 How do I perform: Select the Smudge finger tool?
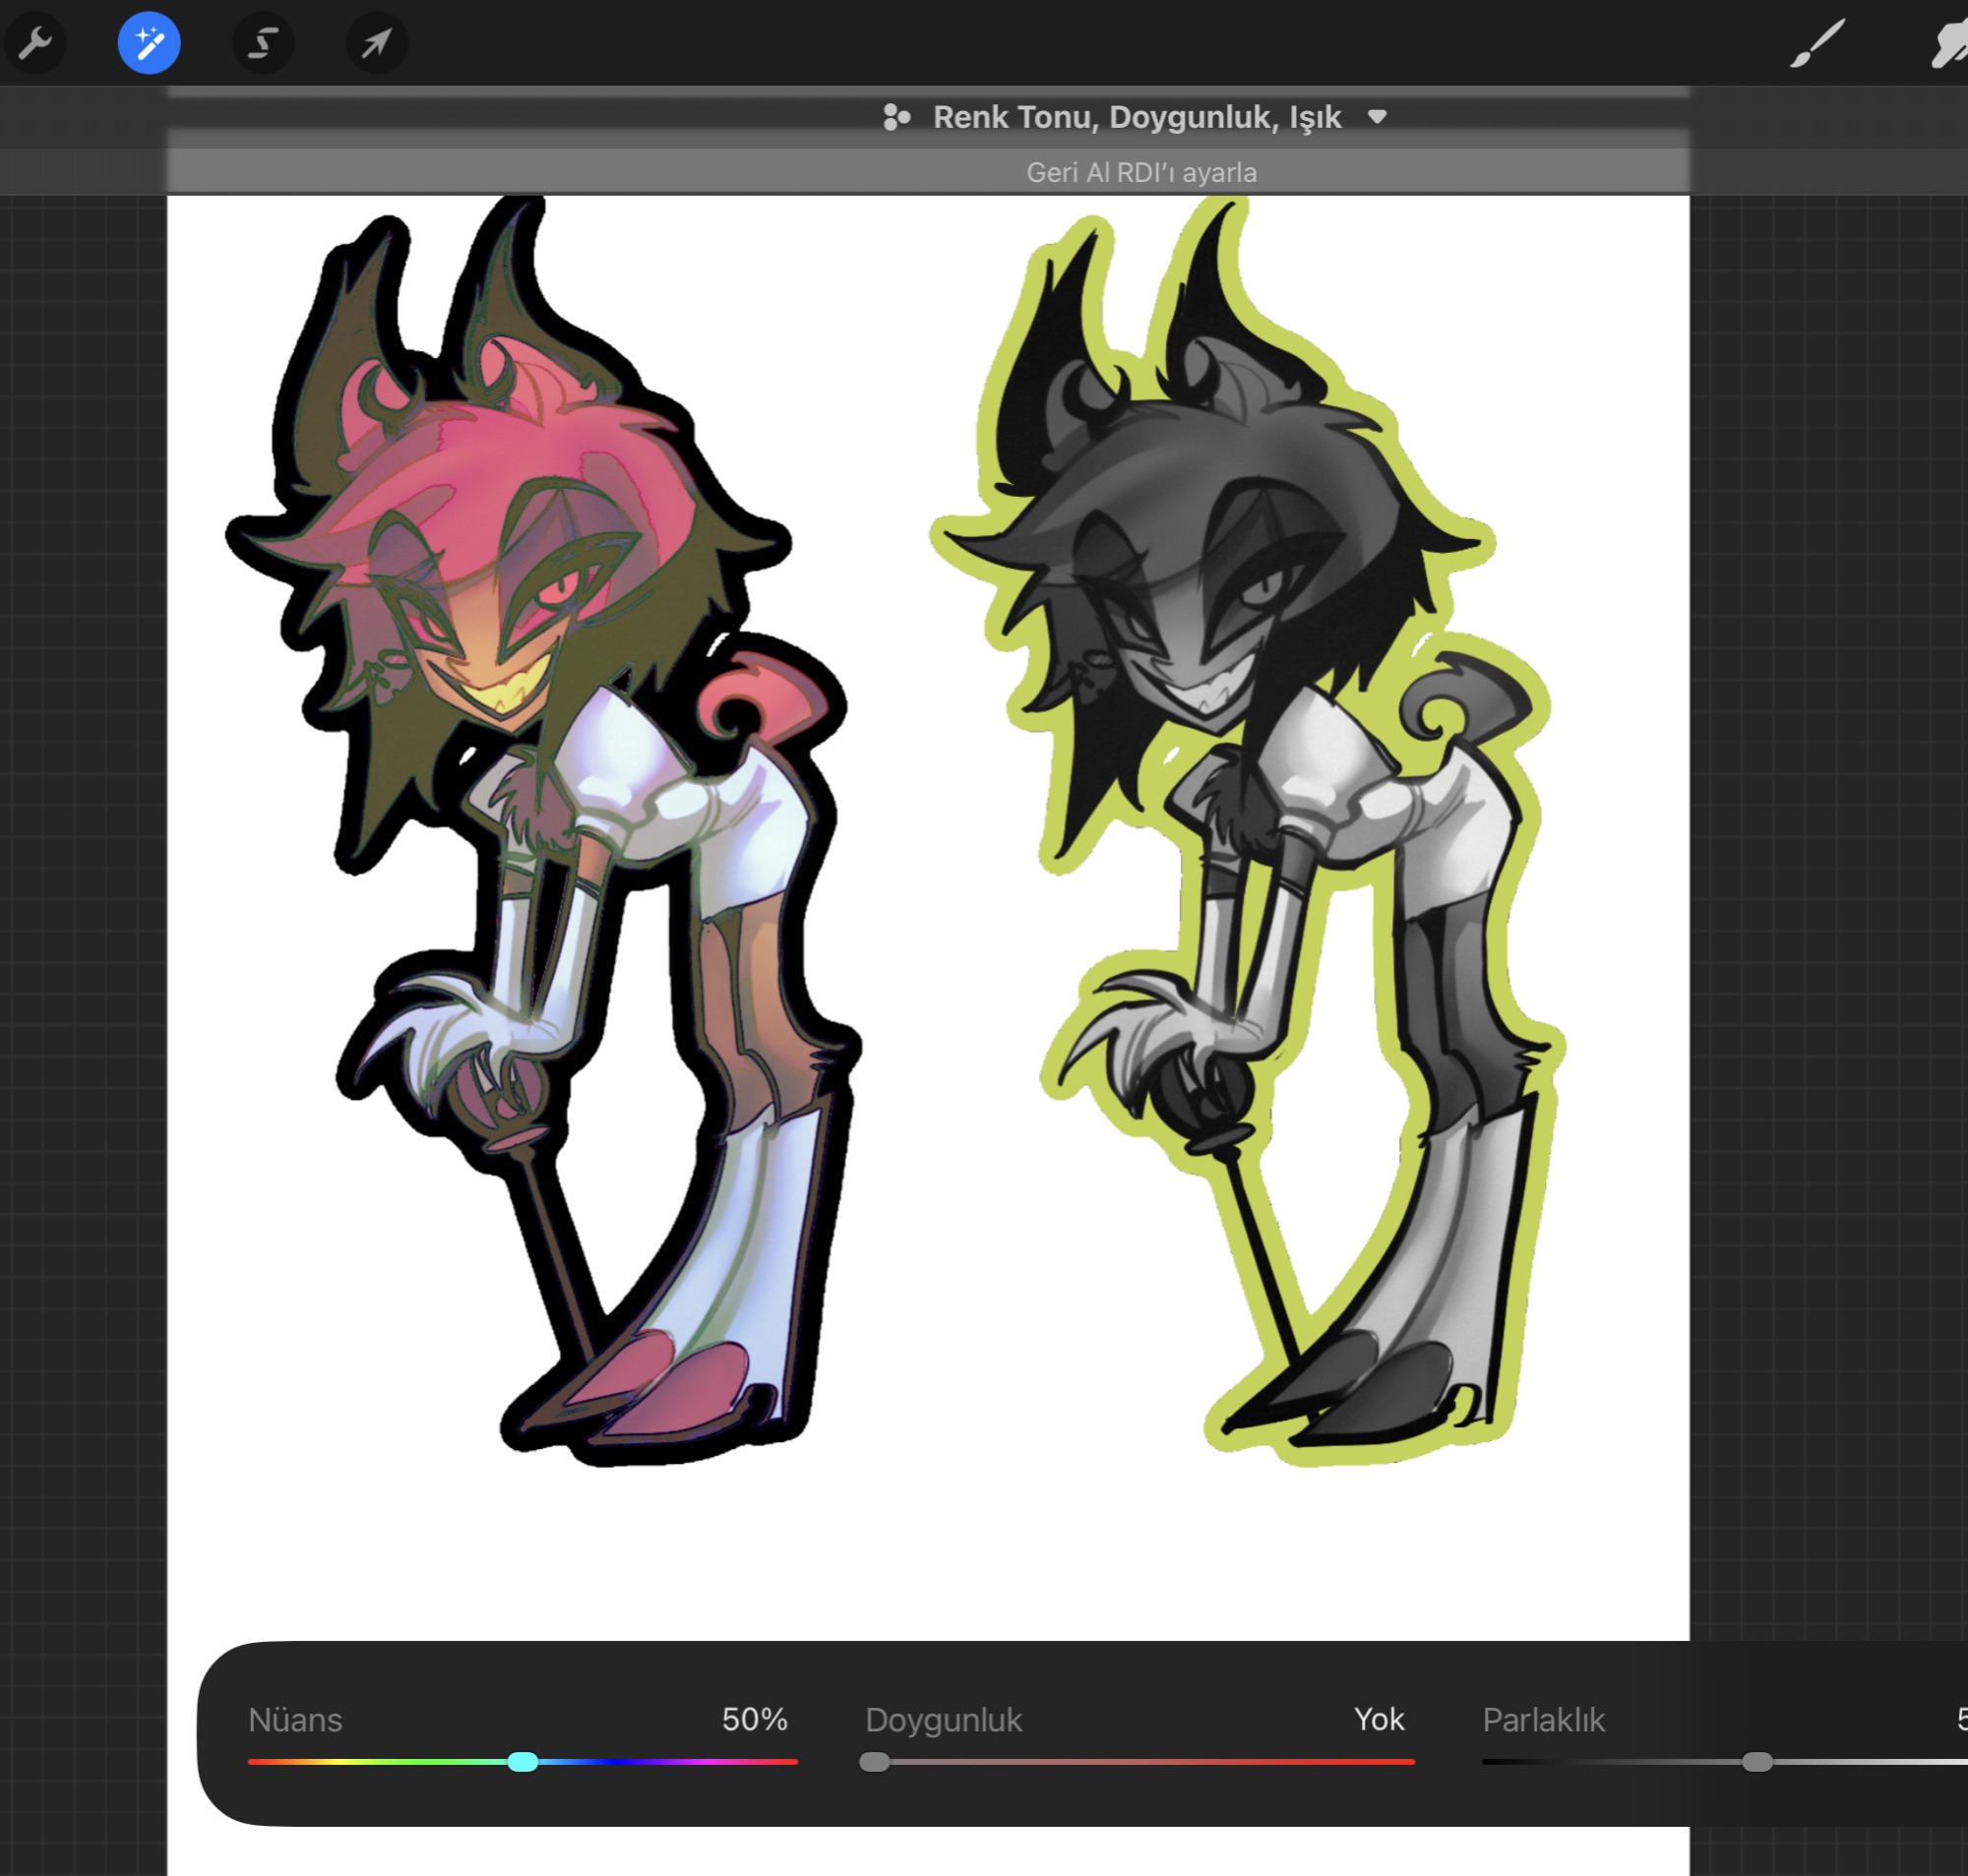tap(1950, 45)
